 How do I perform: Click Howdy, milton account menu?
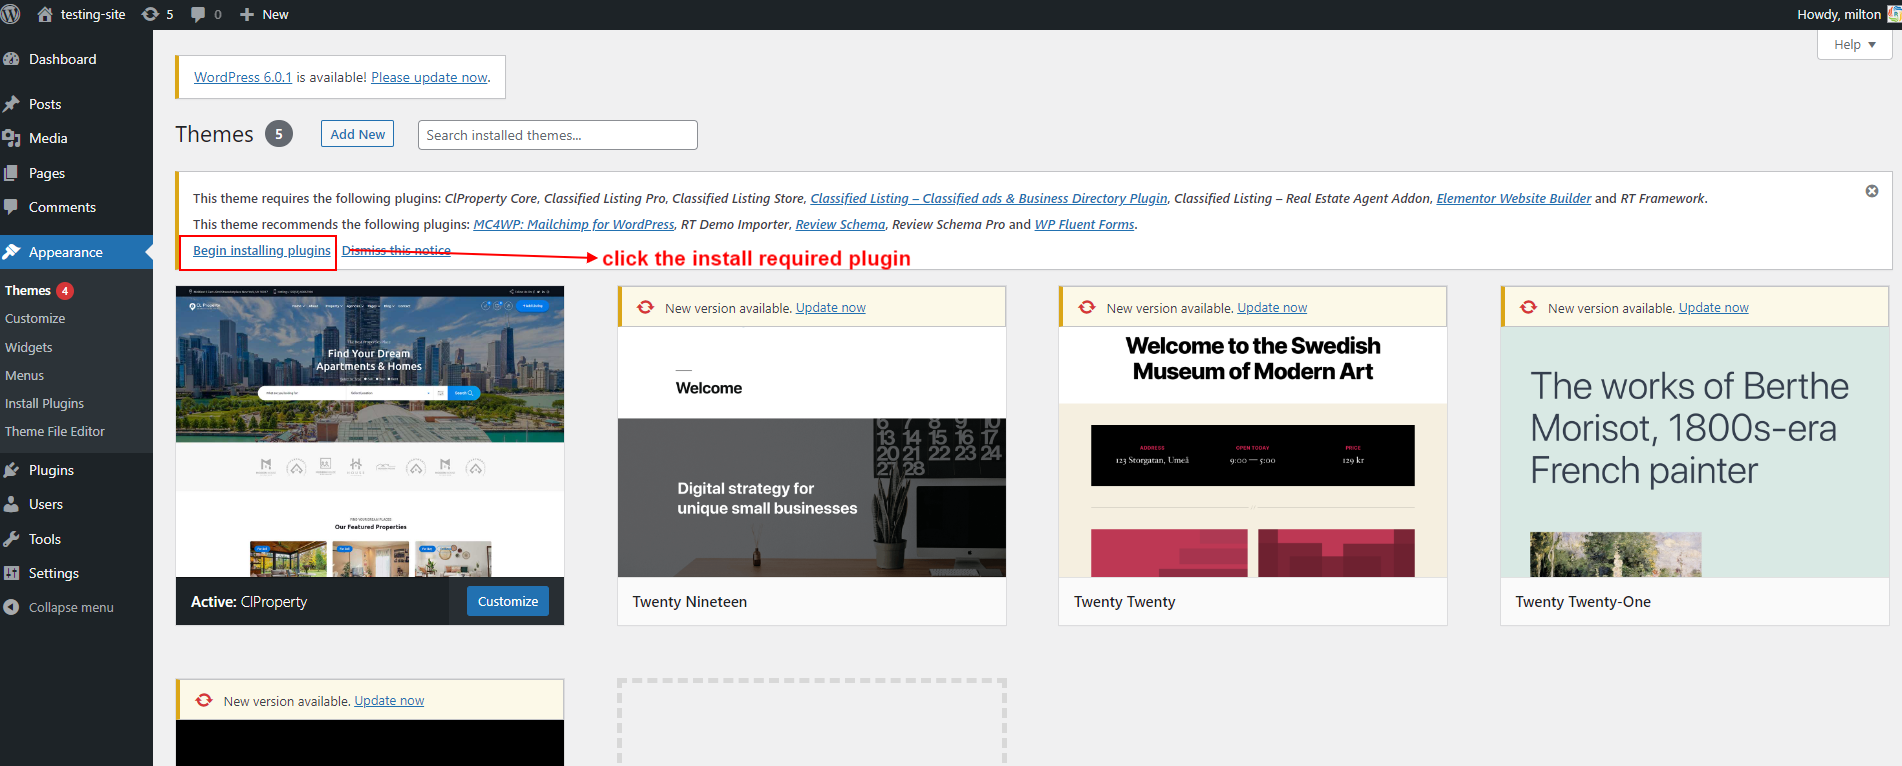click(x=1839, y=14)
